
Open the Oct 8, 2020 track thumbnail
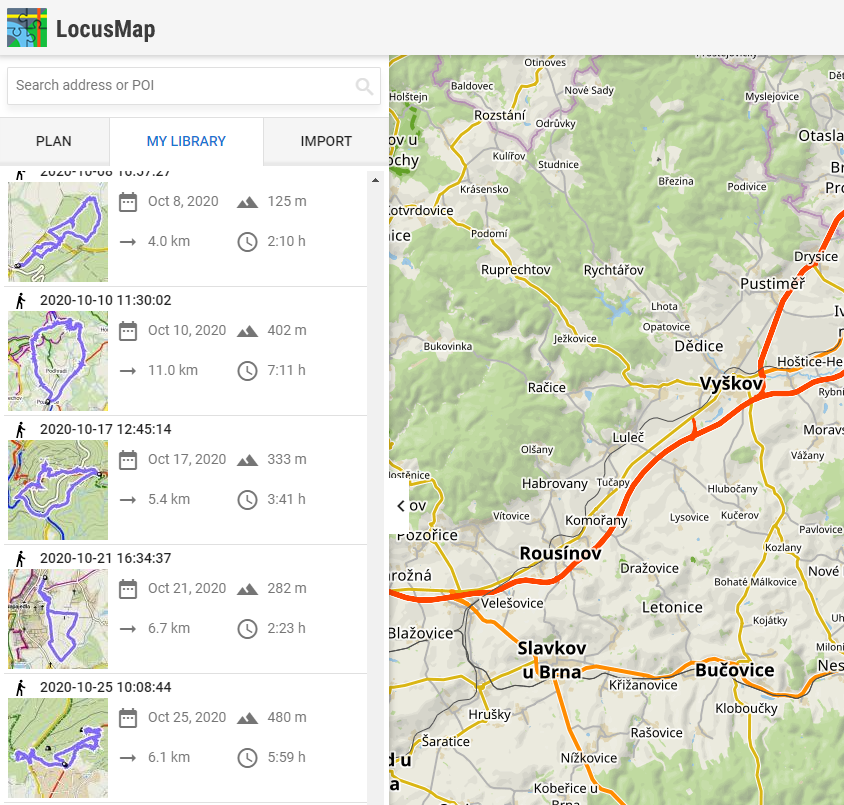coord(58,232)
